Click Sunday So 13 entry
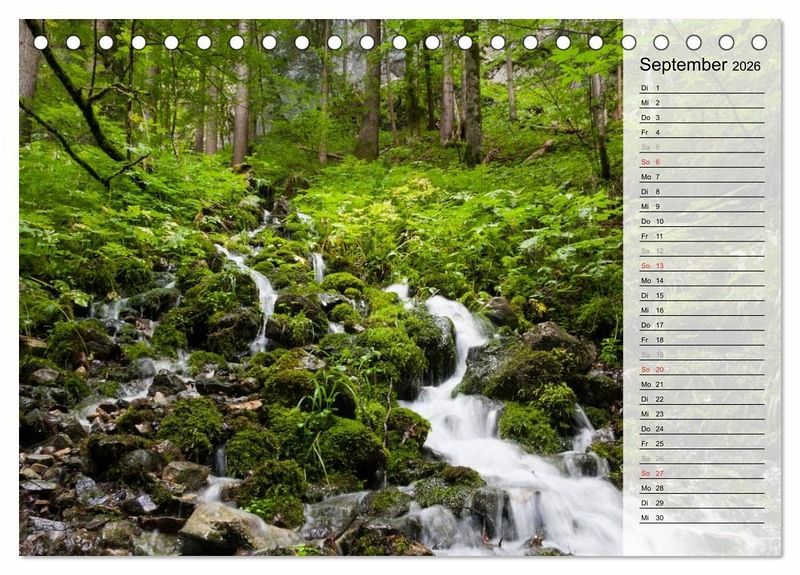The height and width of the screenshot is (575, 800). tap(701, 266)
